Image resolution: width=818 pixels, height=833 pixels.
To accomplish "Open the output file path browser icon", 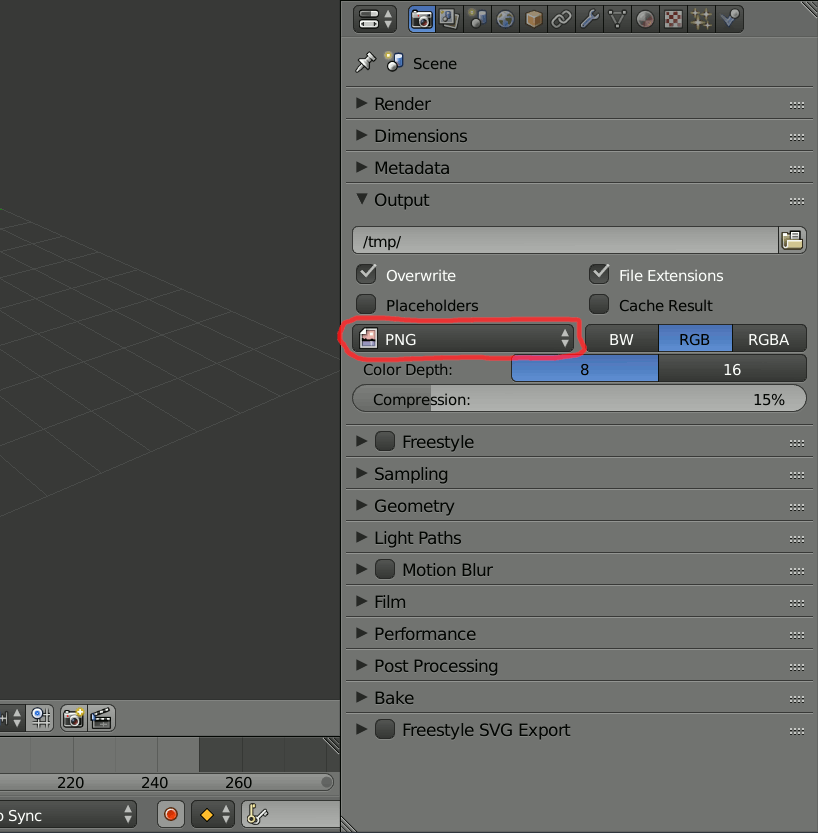I will [x=793, y=240].
